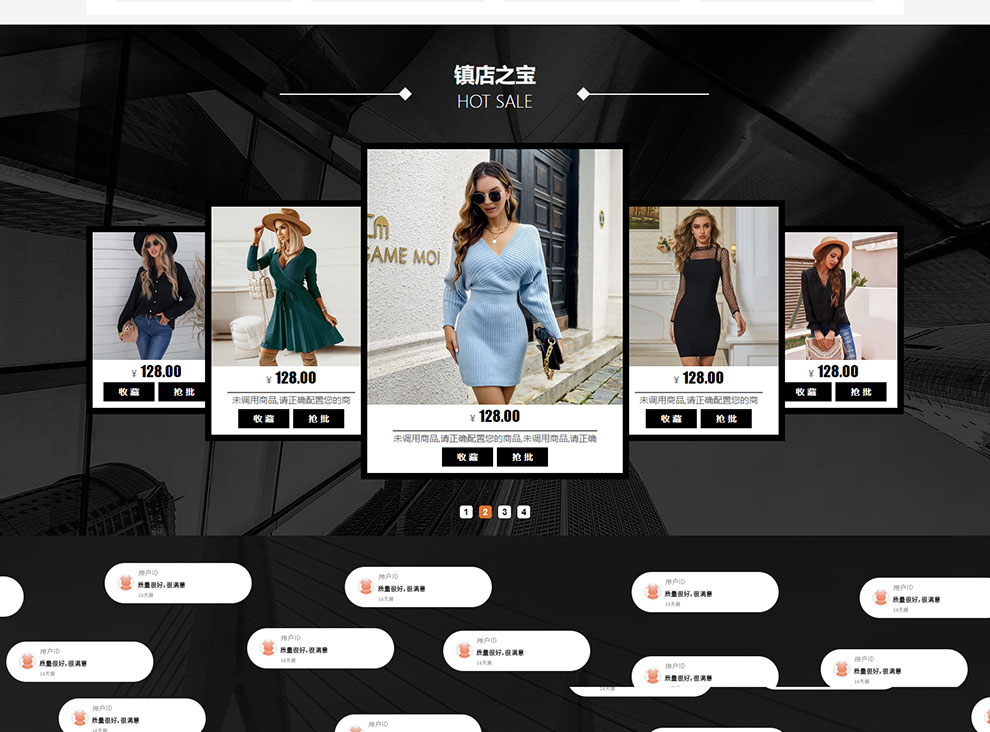Viewport: 990px width, 732px height.
Task: Go to carousel page 4
Action: (x=523, y=512)
